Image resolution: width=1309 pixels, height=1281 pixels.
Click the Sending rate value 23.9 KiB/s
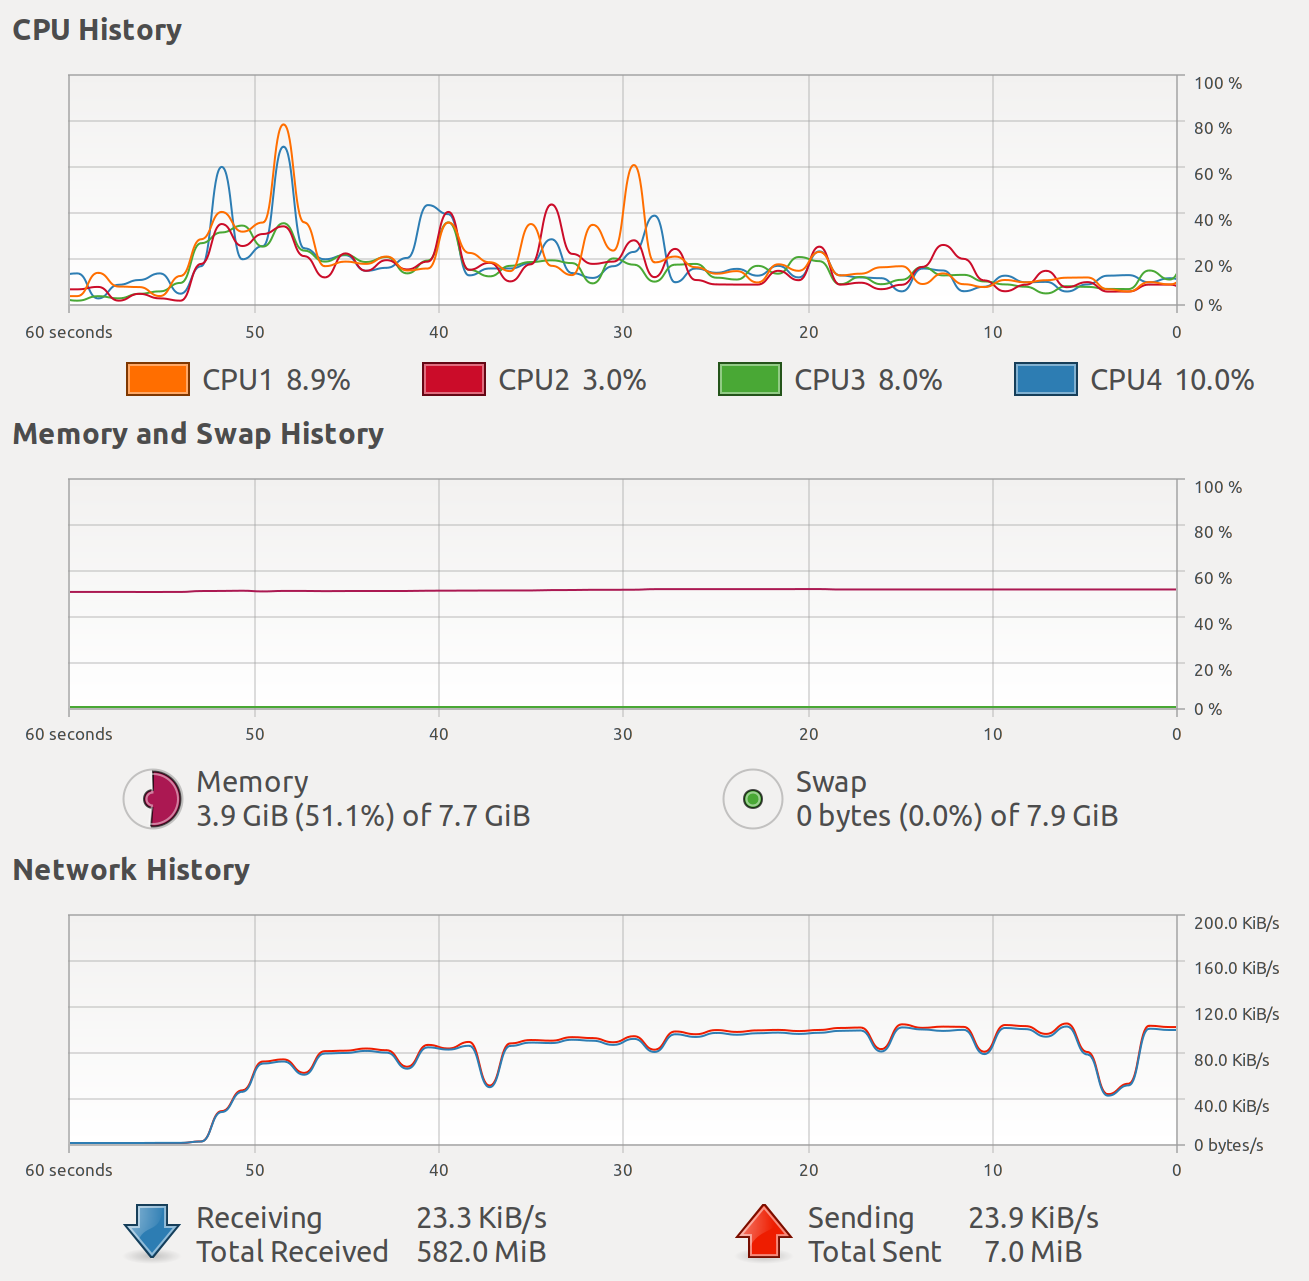pos(1033,1218)
